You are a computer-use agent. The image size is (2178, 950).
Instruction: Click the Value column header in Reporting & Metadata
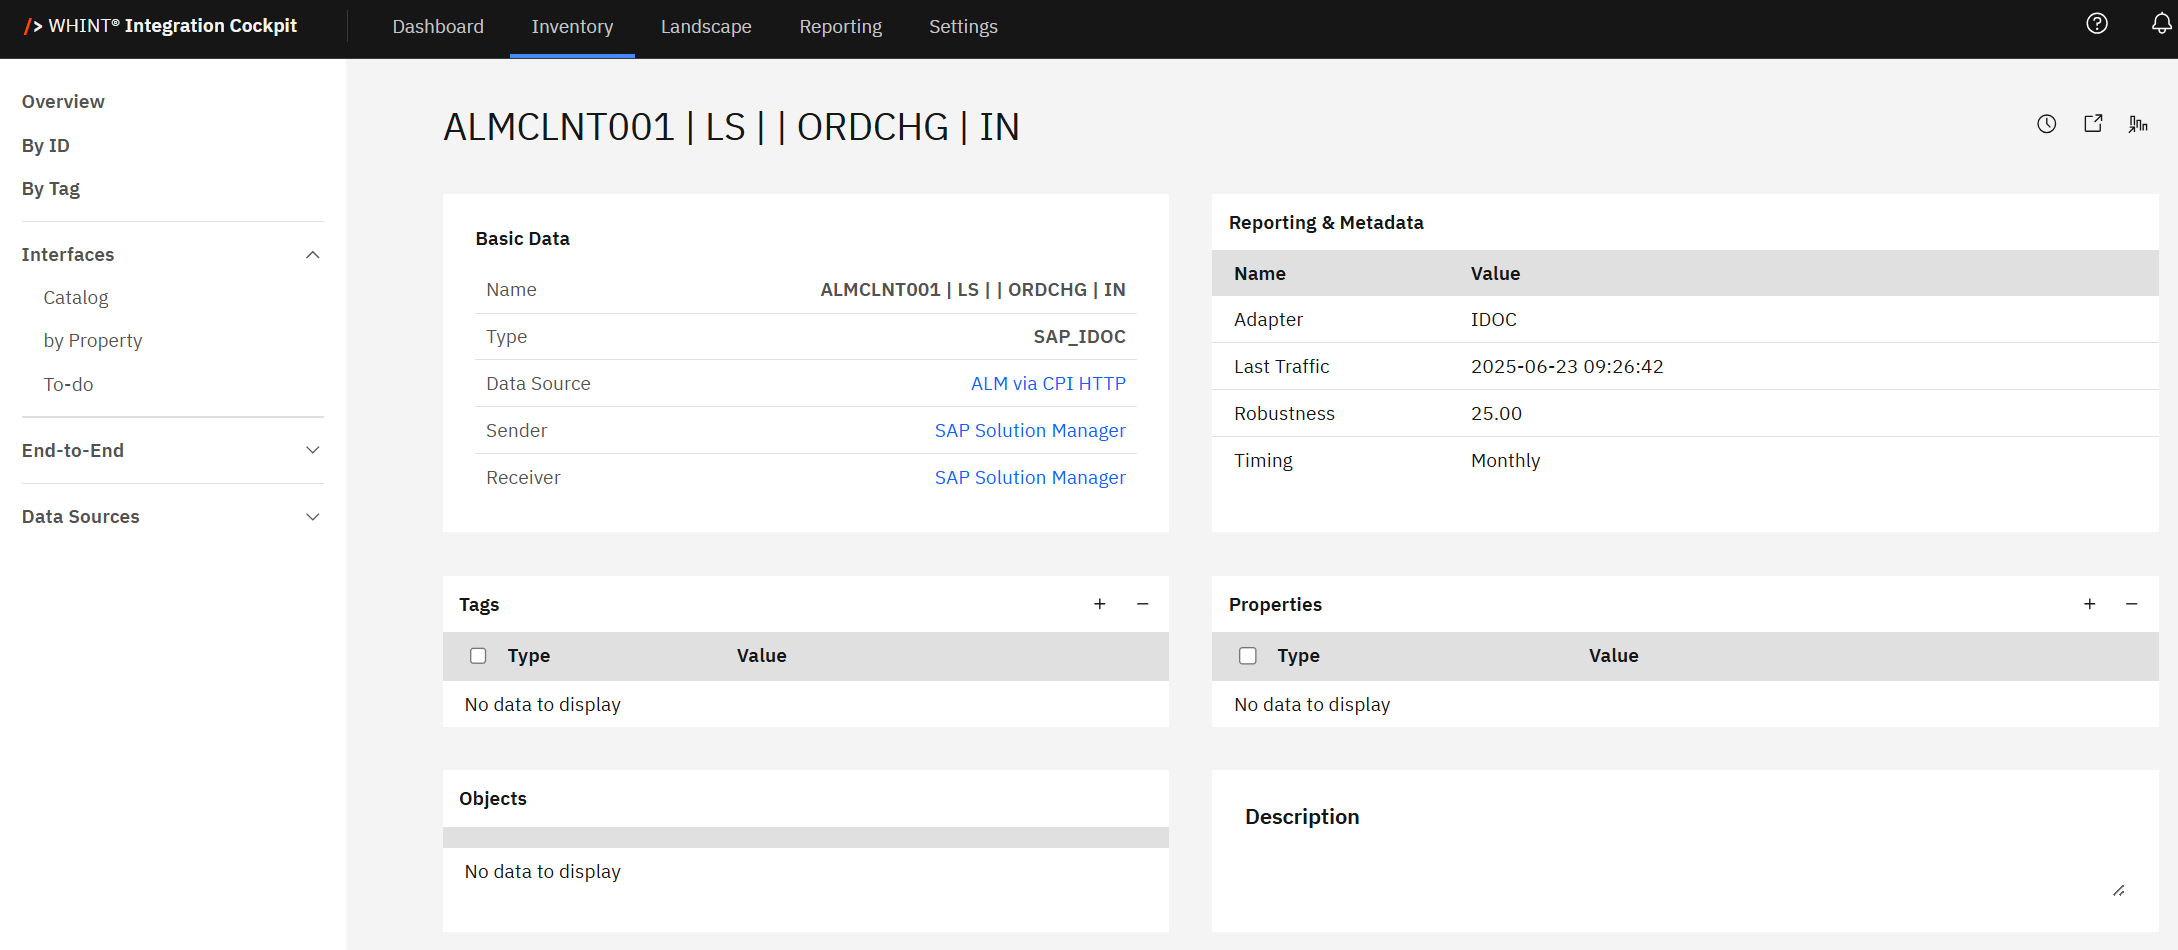coord(1495,274)
